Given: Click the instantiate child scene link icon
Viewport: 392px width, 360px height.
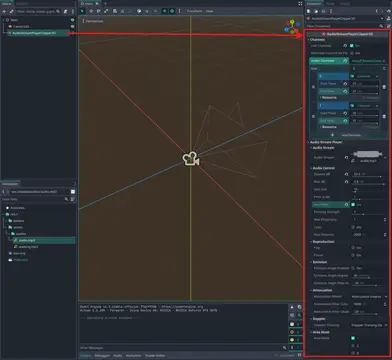Looking at the screenshot, I should (x=11, y=11).
